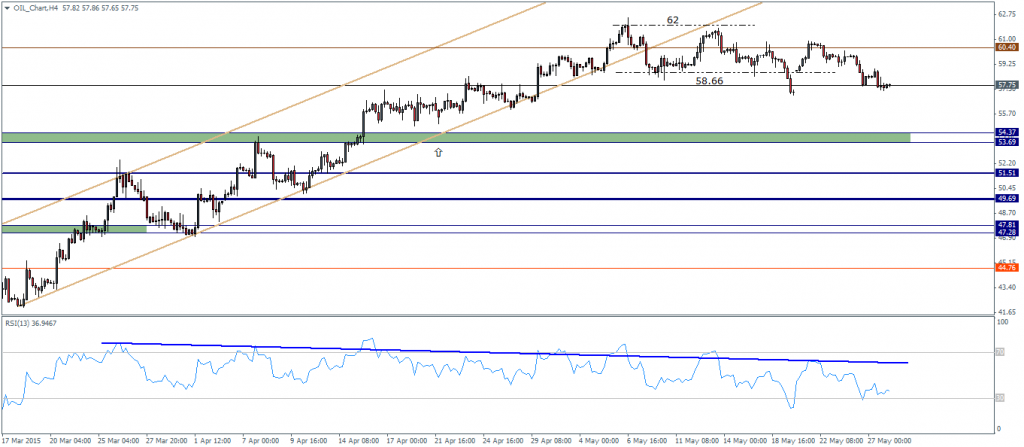Click the 17 Mar 2015 date label
The height and width of the screenshot is (447, 1024).
click(21, 440)
